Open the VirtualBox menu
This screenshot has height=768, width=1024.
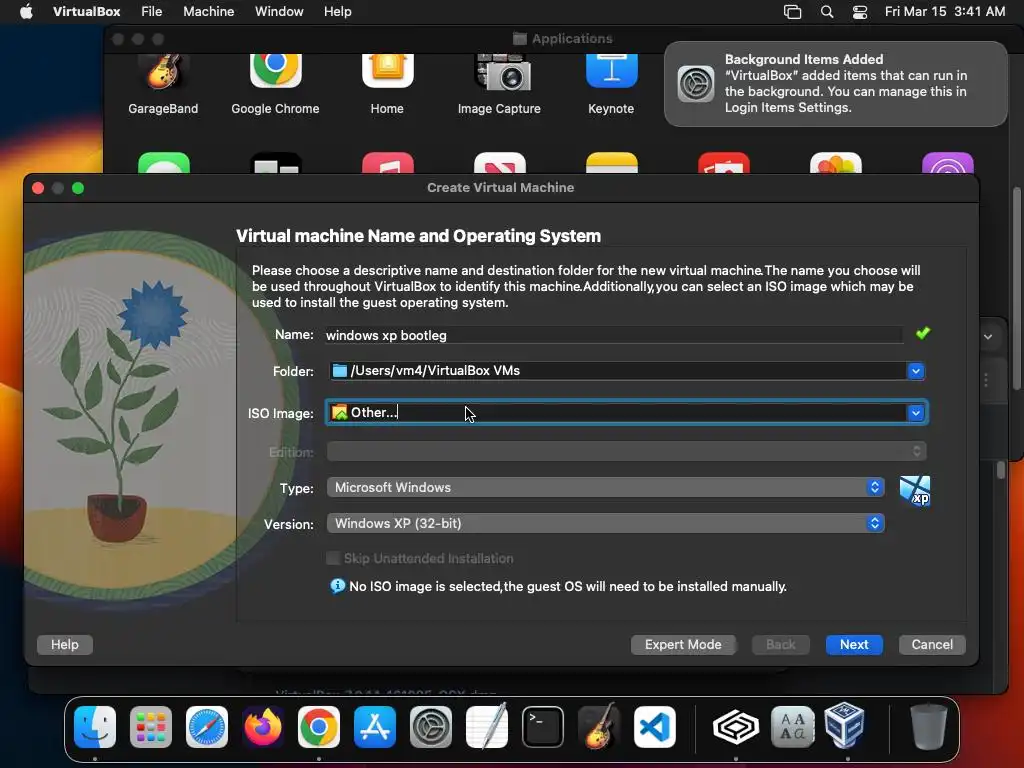click(x=87, y=12)
